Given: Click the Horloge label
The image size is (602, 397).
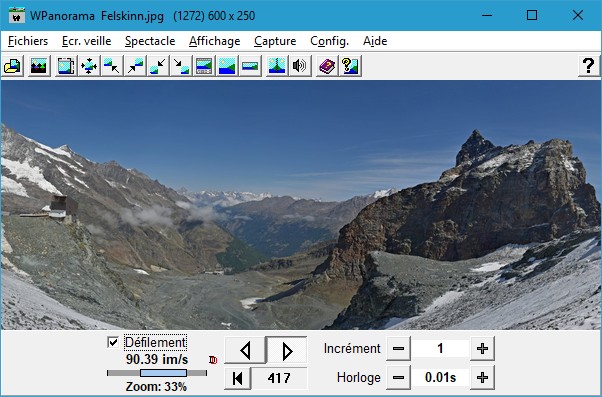Looking at the screenshot, I should click(359, 378).
